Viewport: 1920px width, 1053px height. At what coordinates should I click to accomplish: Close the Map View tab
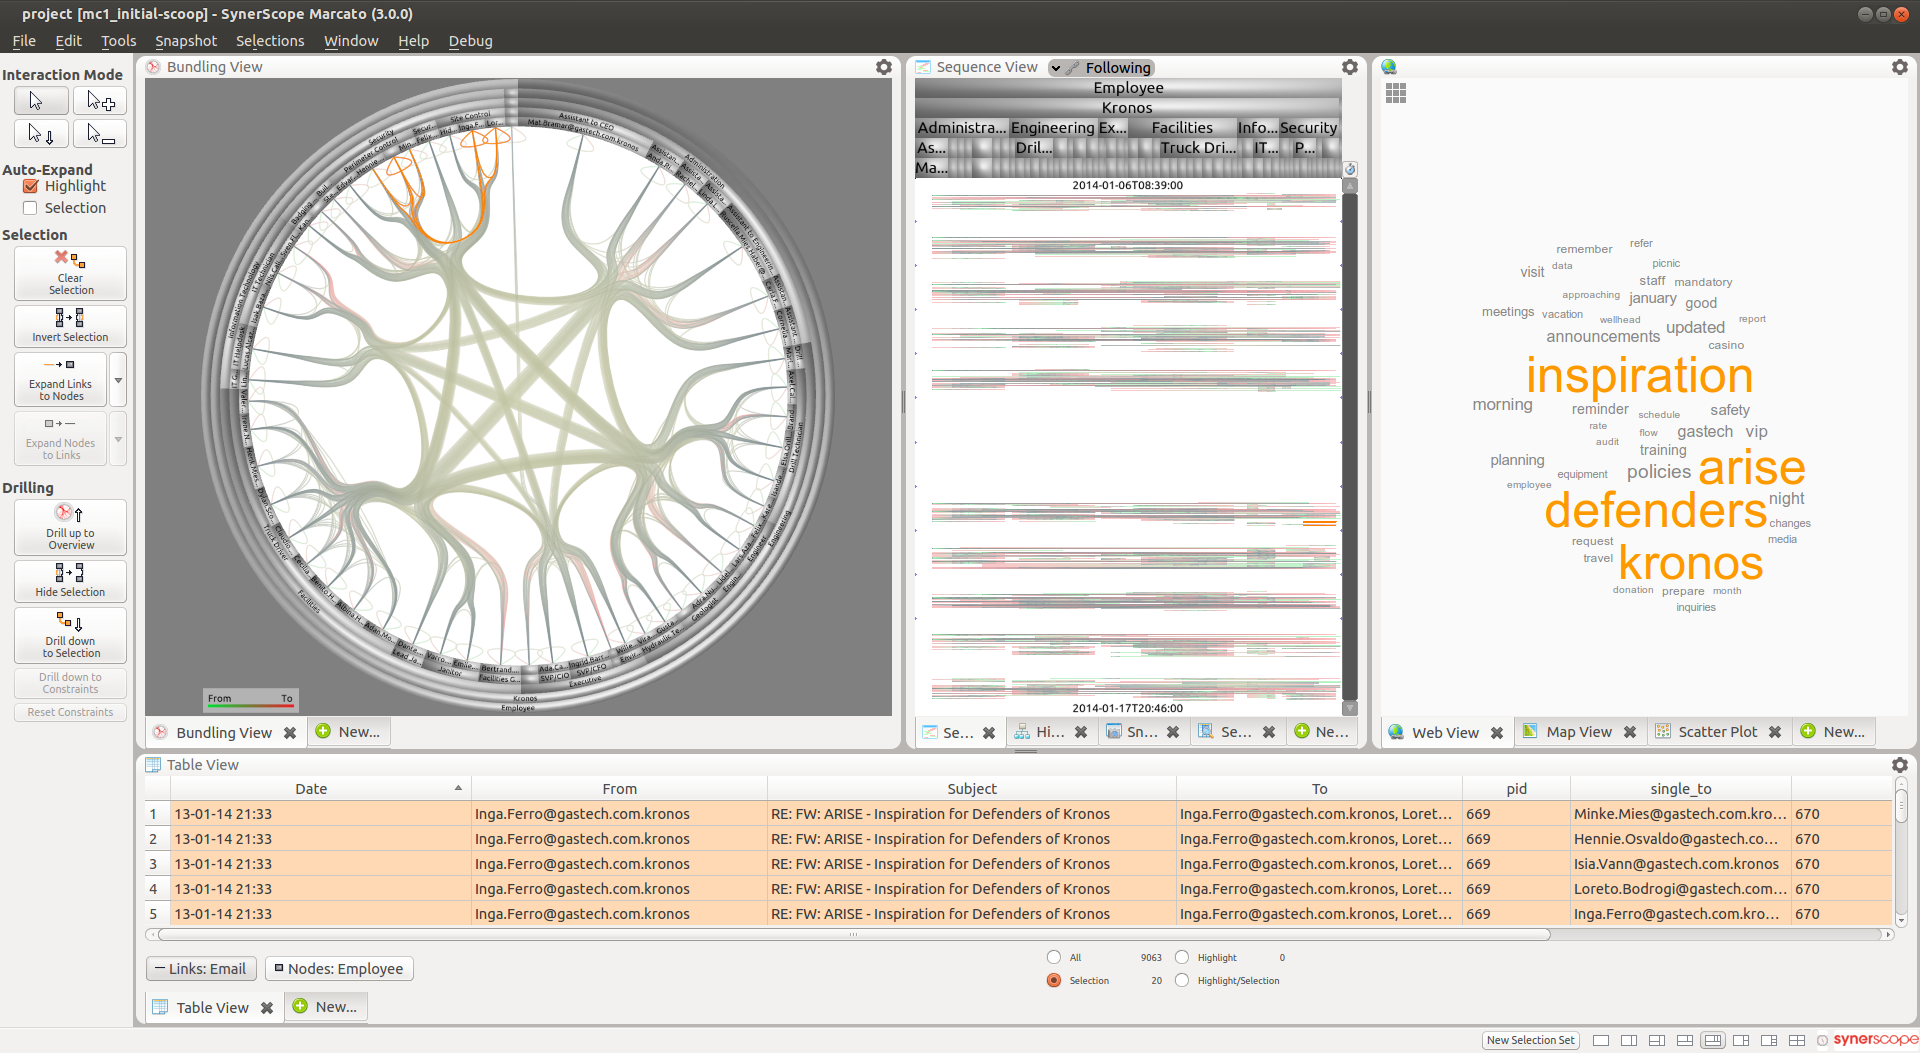tap(1630, 732)
